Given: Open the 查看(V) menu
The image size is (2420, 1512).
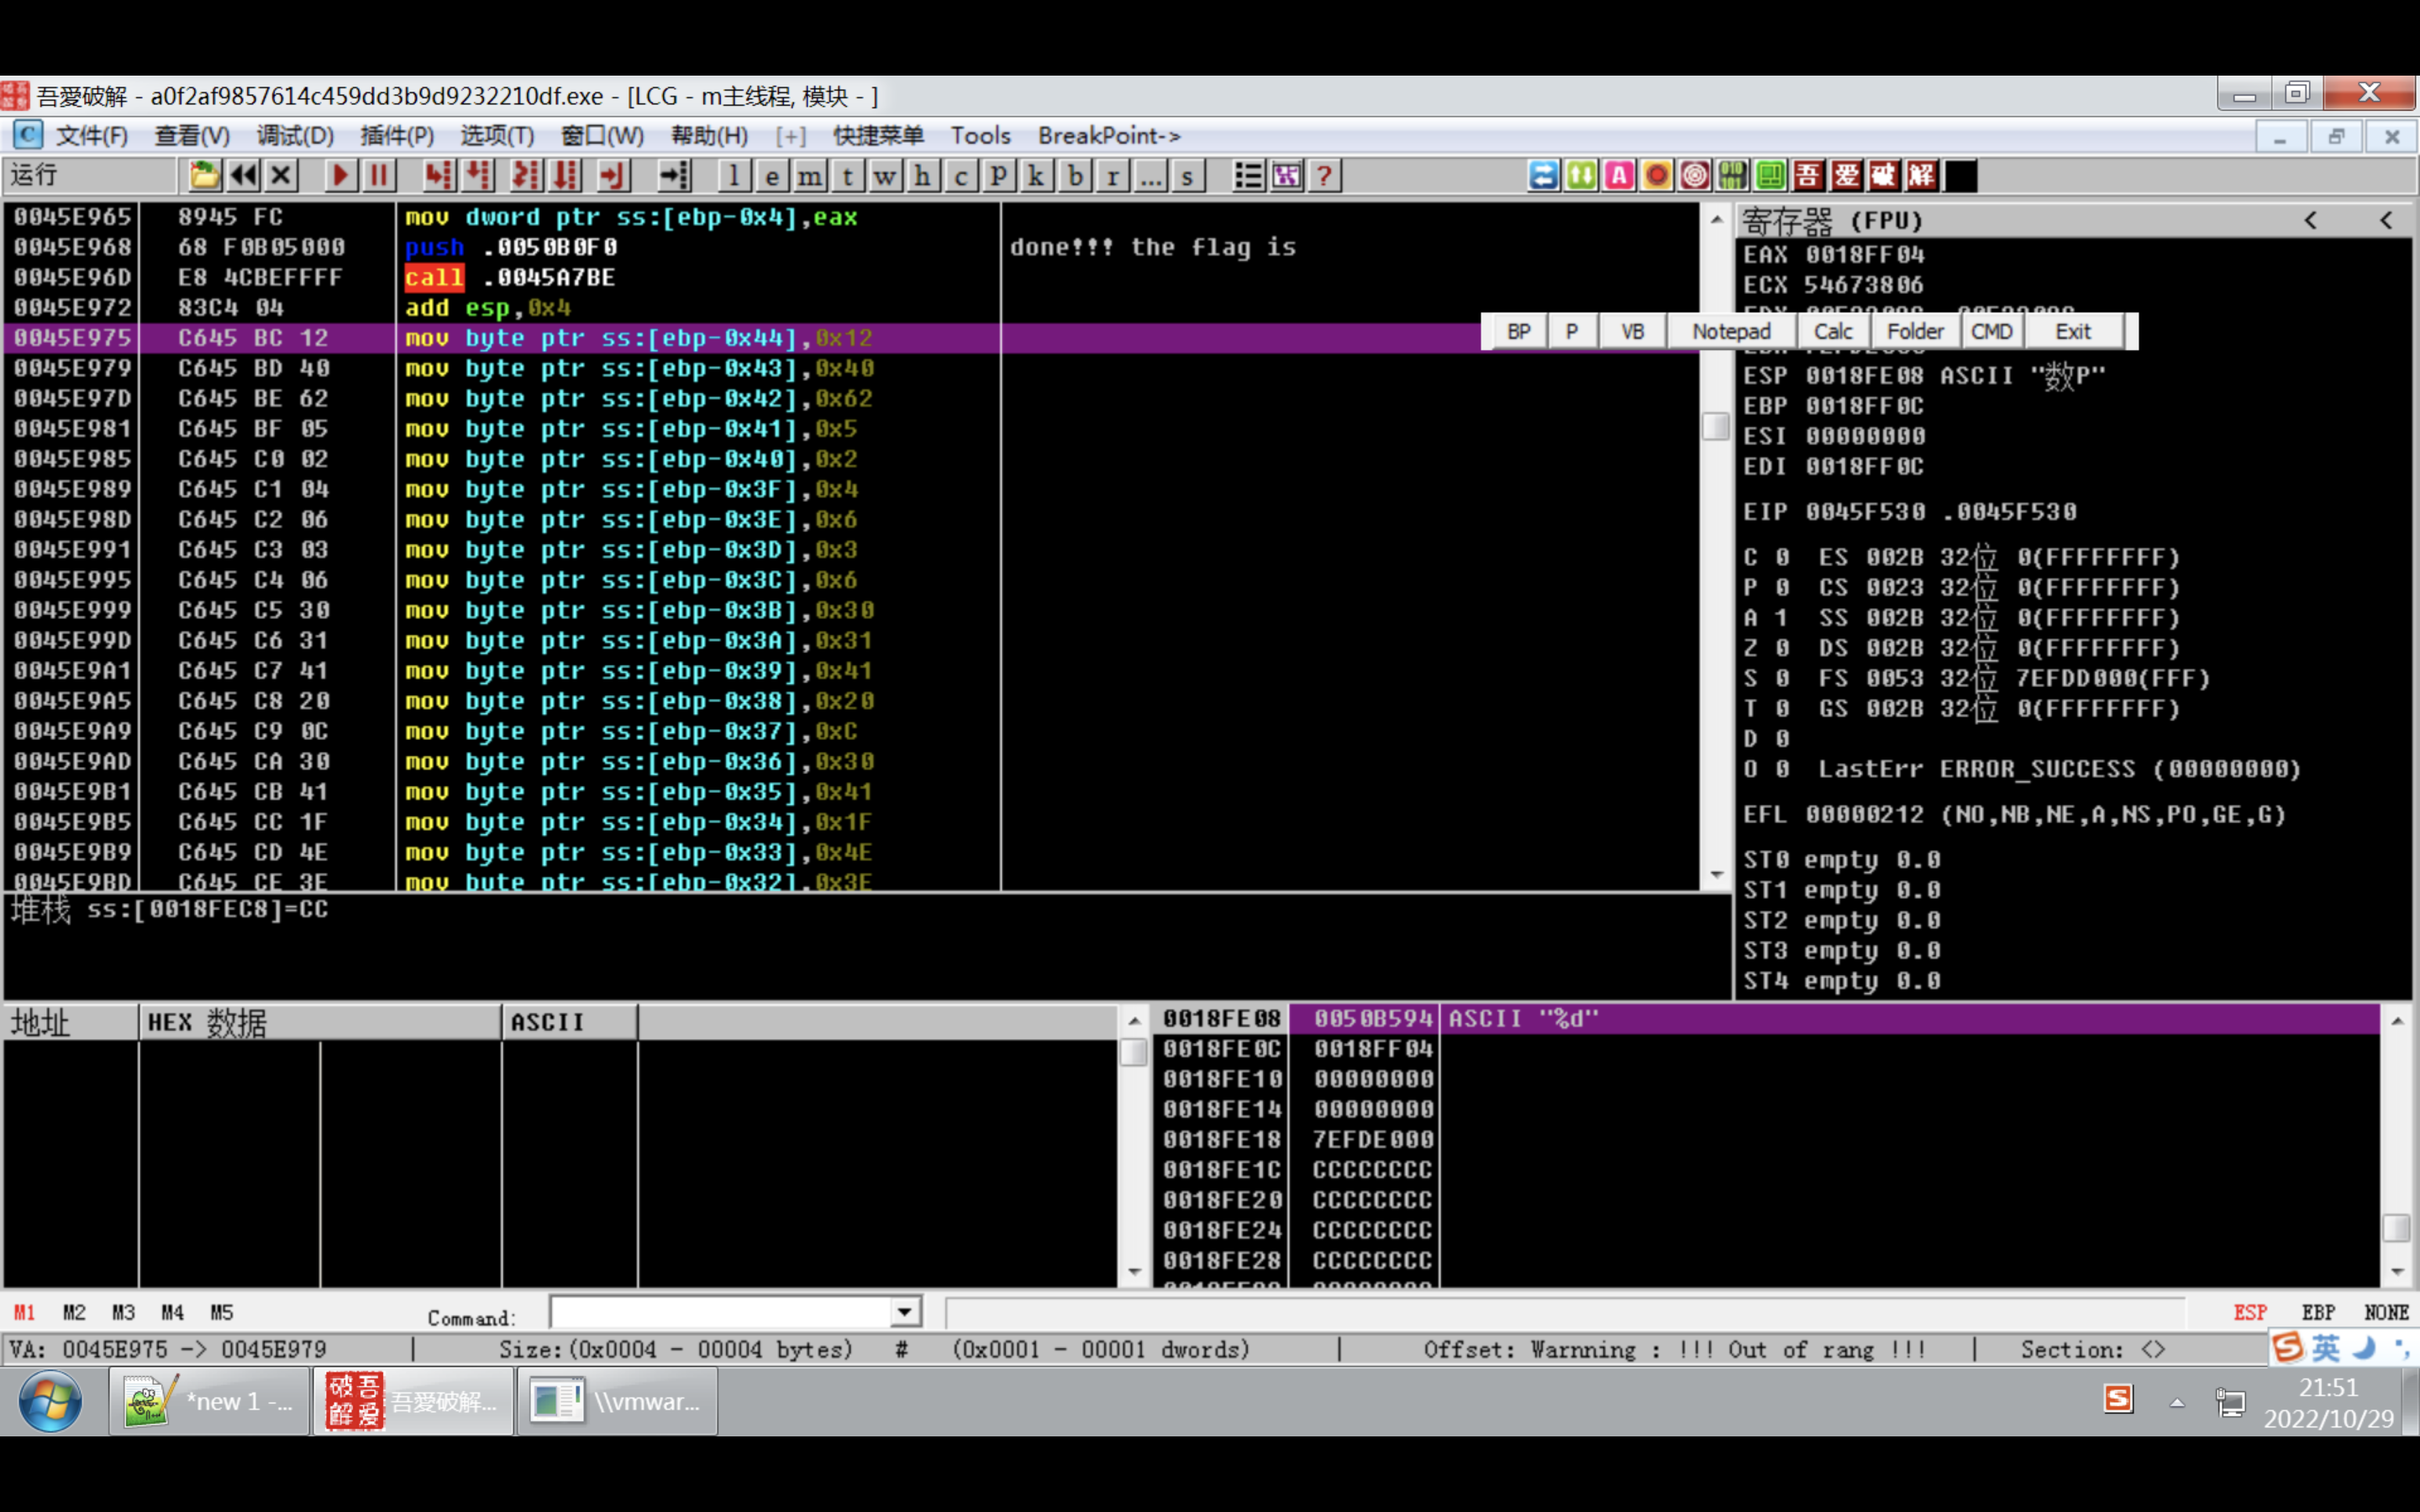Looking at the screenshot, I should tap(192, 135).
